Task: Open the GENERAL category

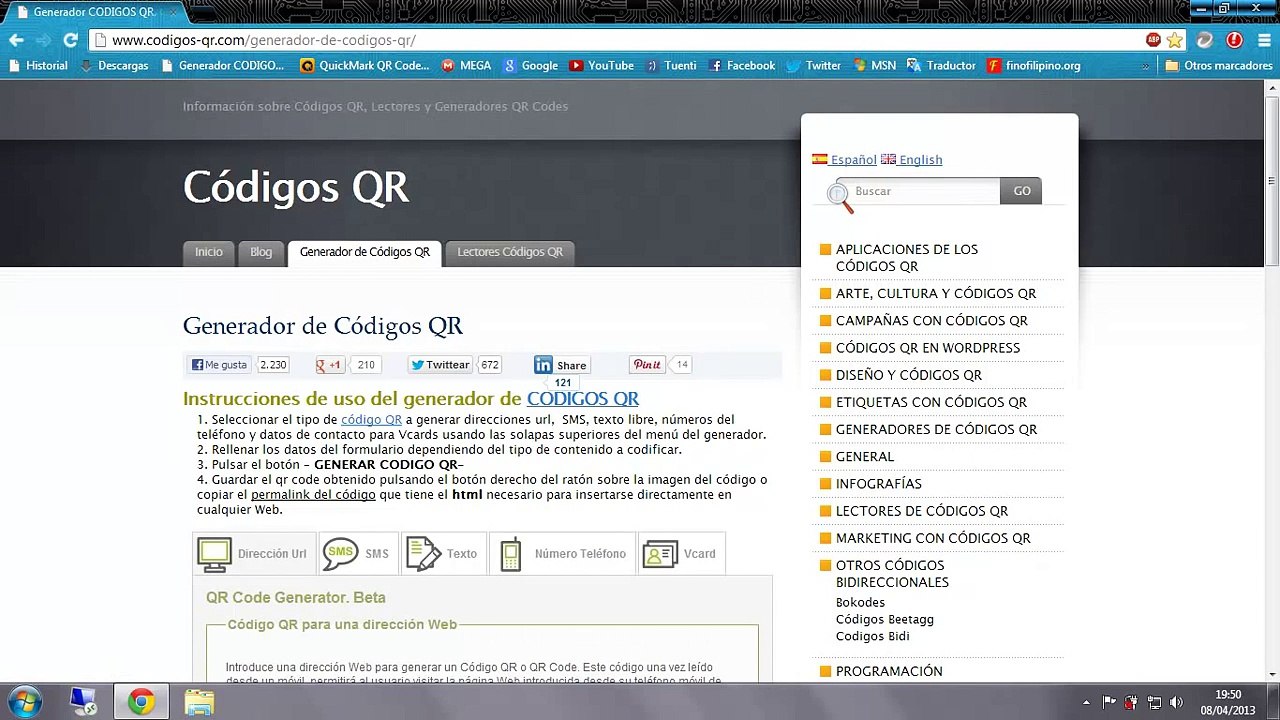Action: [865, 457]
